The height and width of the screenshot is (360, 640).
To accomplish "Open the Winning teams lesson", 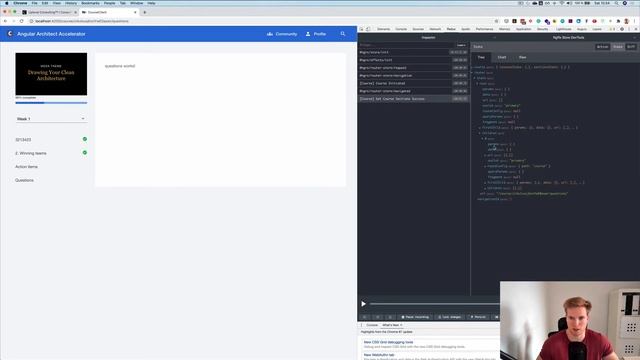I will click(x=31, y=153).
